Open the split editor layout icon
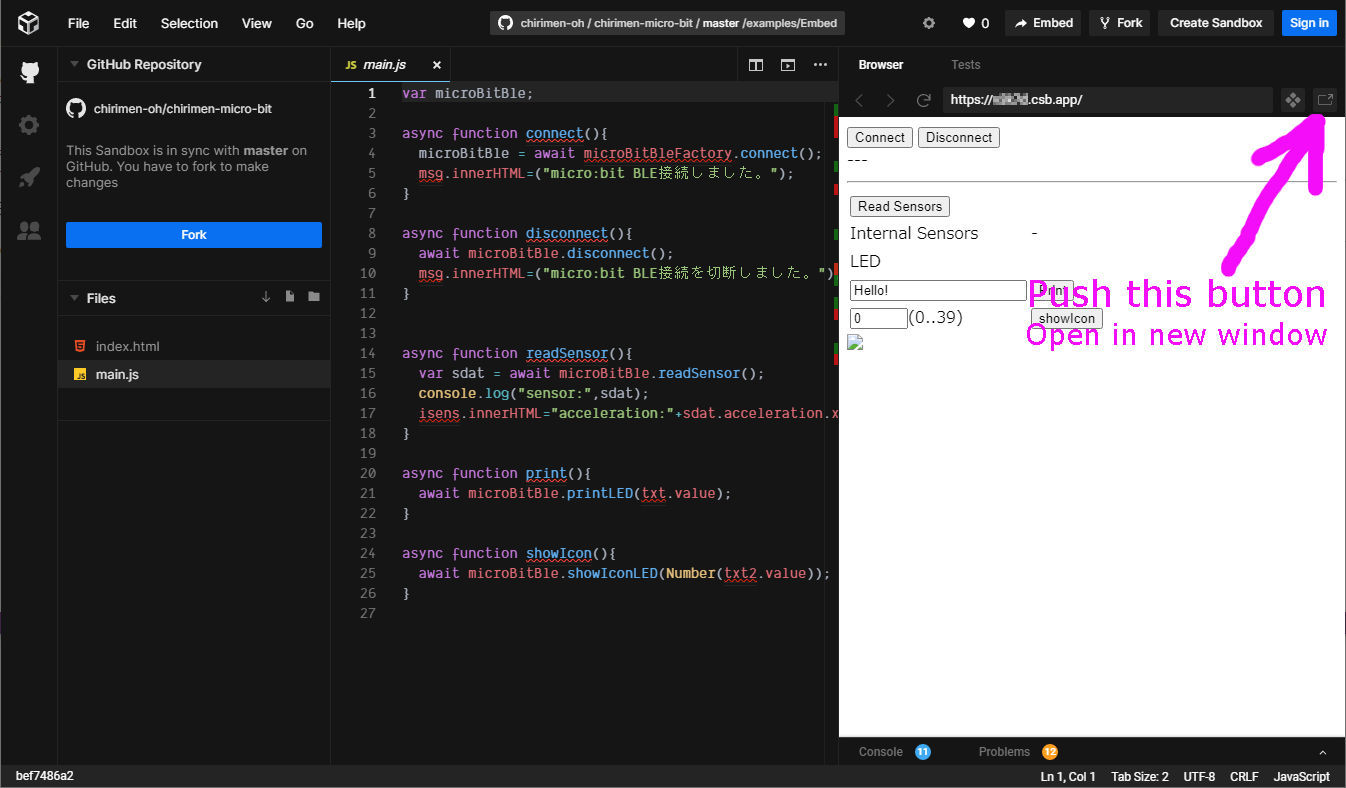 (756, 65)
